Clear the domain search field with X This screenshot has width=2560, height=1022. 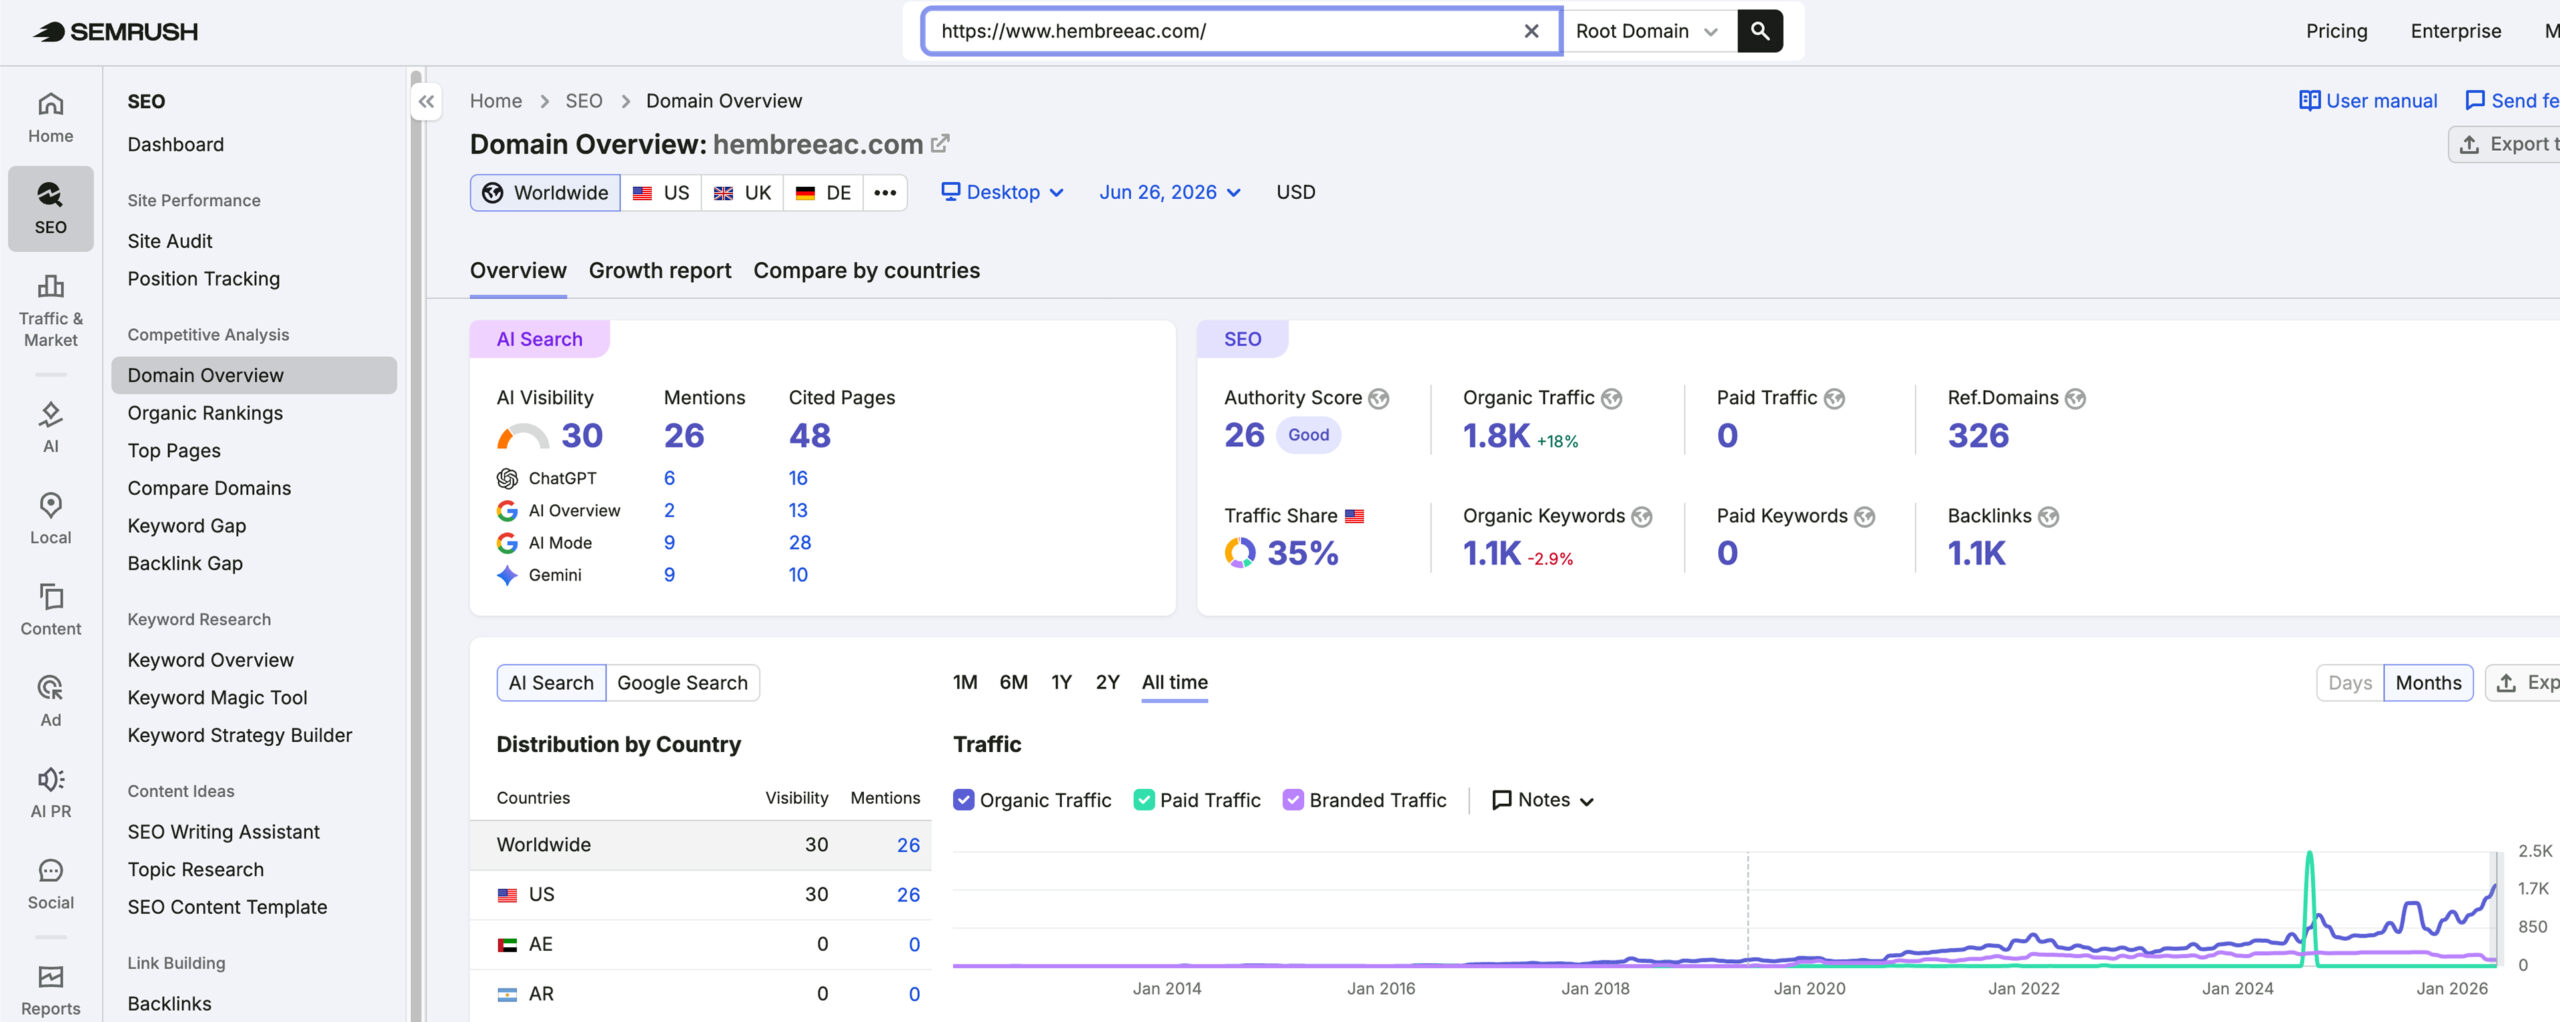tap(1531, 31)
